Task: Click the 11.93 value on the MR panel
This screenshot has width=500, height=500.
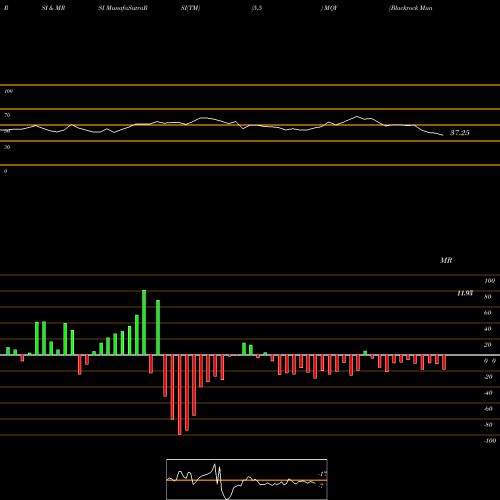Action: click(x=465, y=293)
